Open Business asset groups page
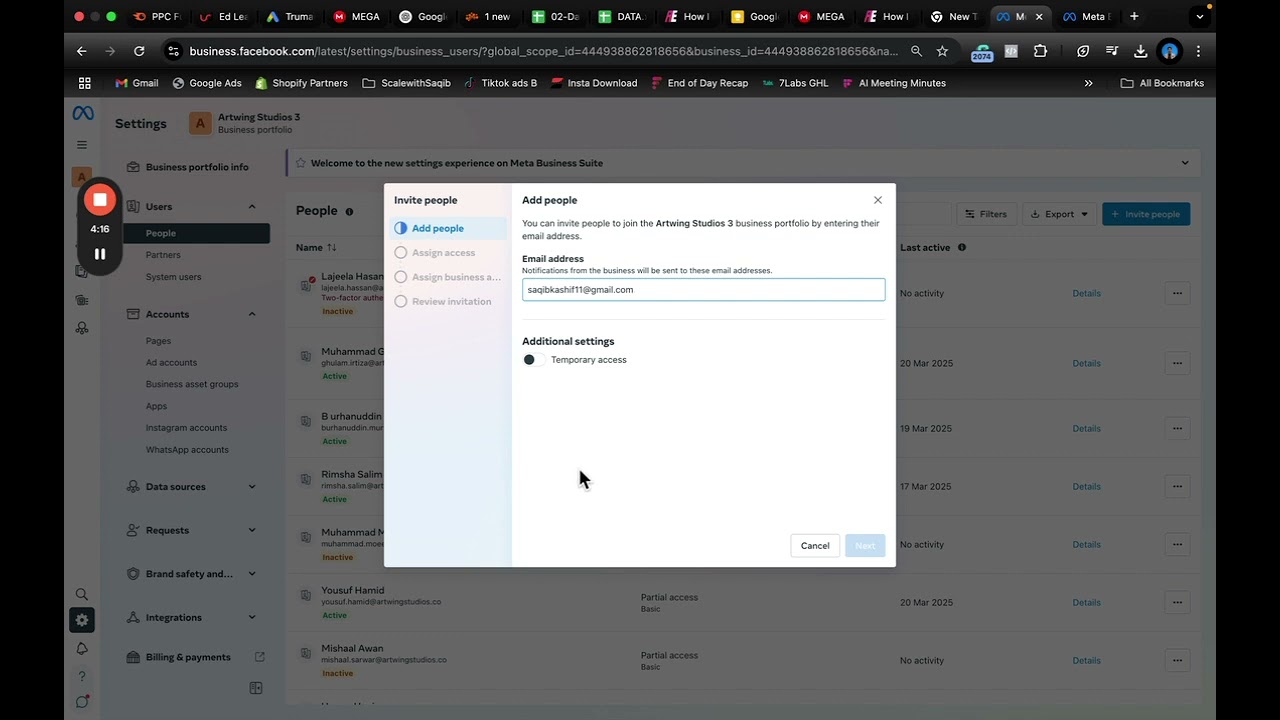This screenshot has height=720, width=1280. click(x=192, y=384)
